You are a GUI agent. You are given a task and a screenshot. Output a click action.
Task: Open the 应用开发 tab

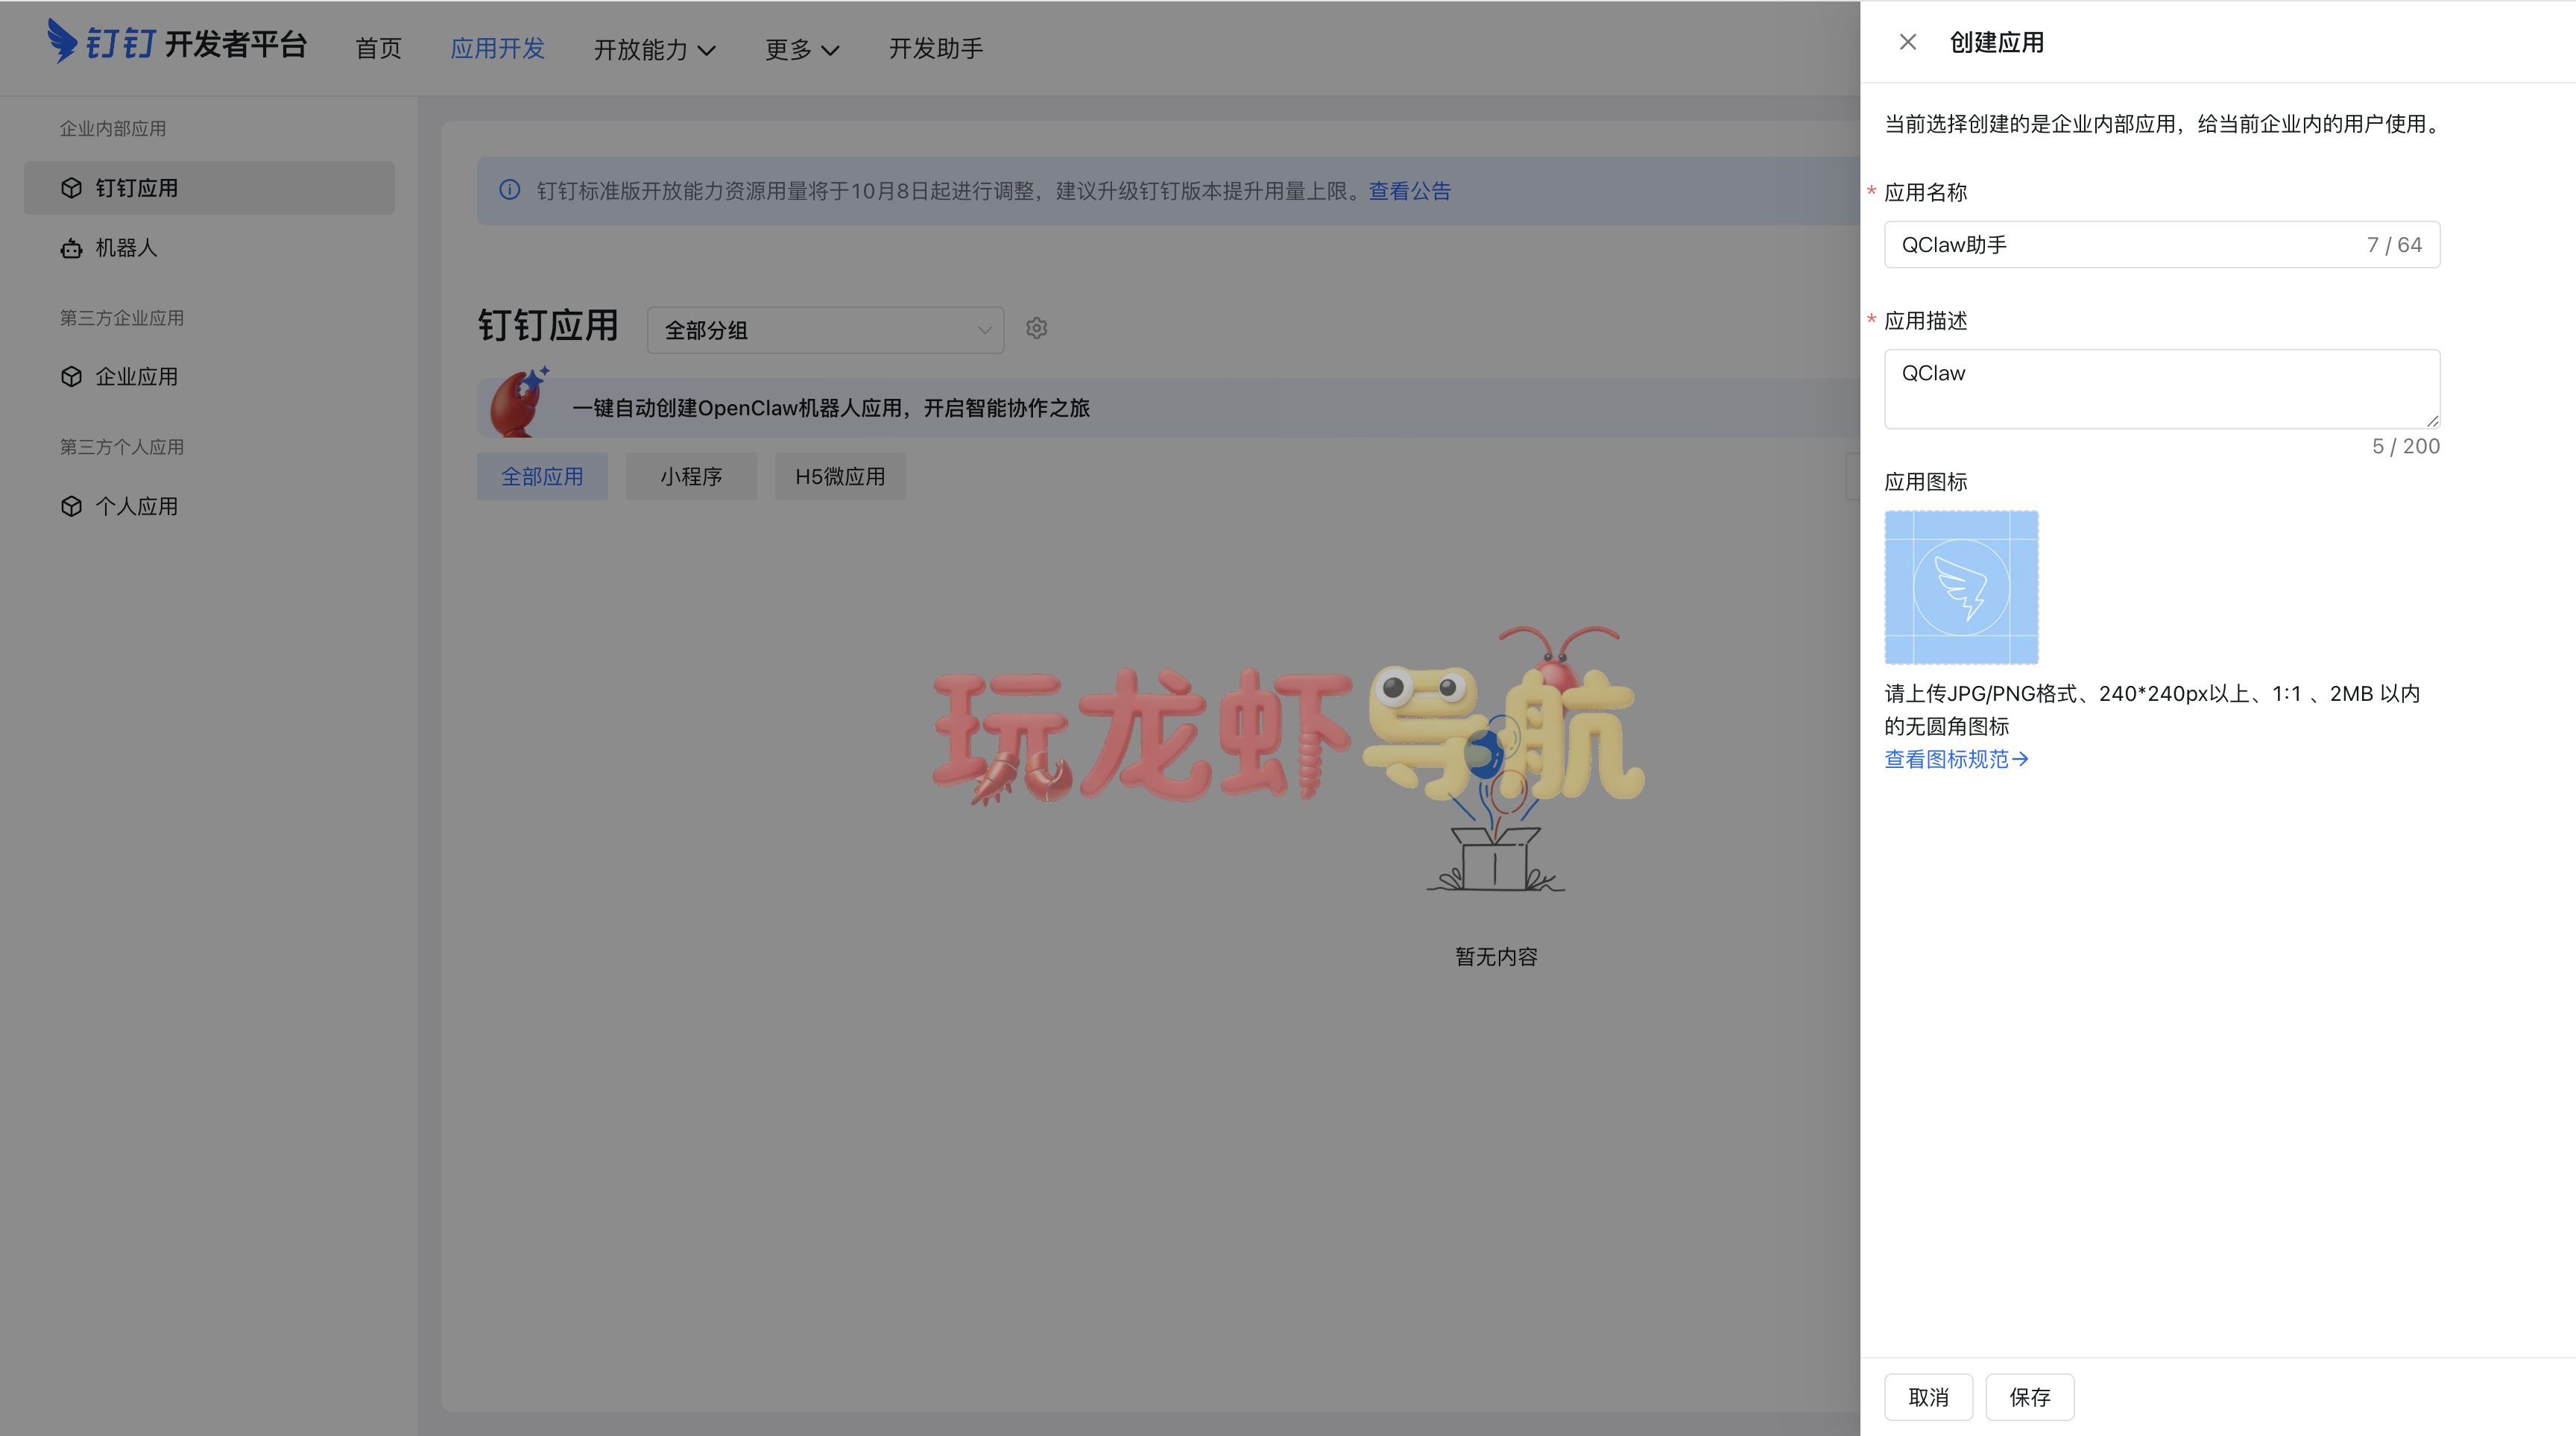point(497,48)
